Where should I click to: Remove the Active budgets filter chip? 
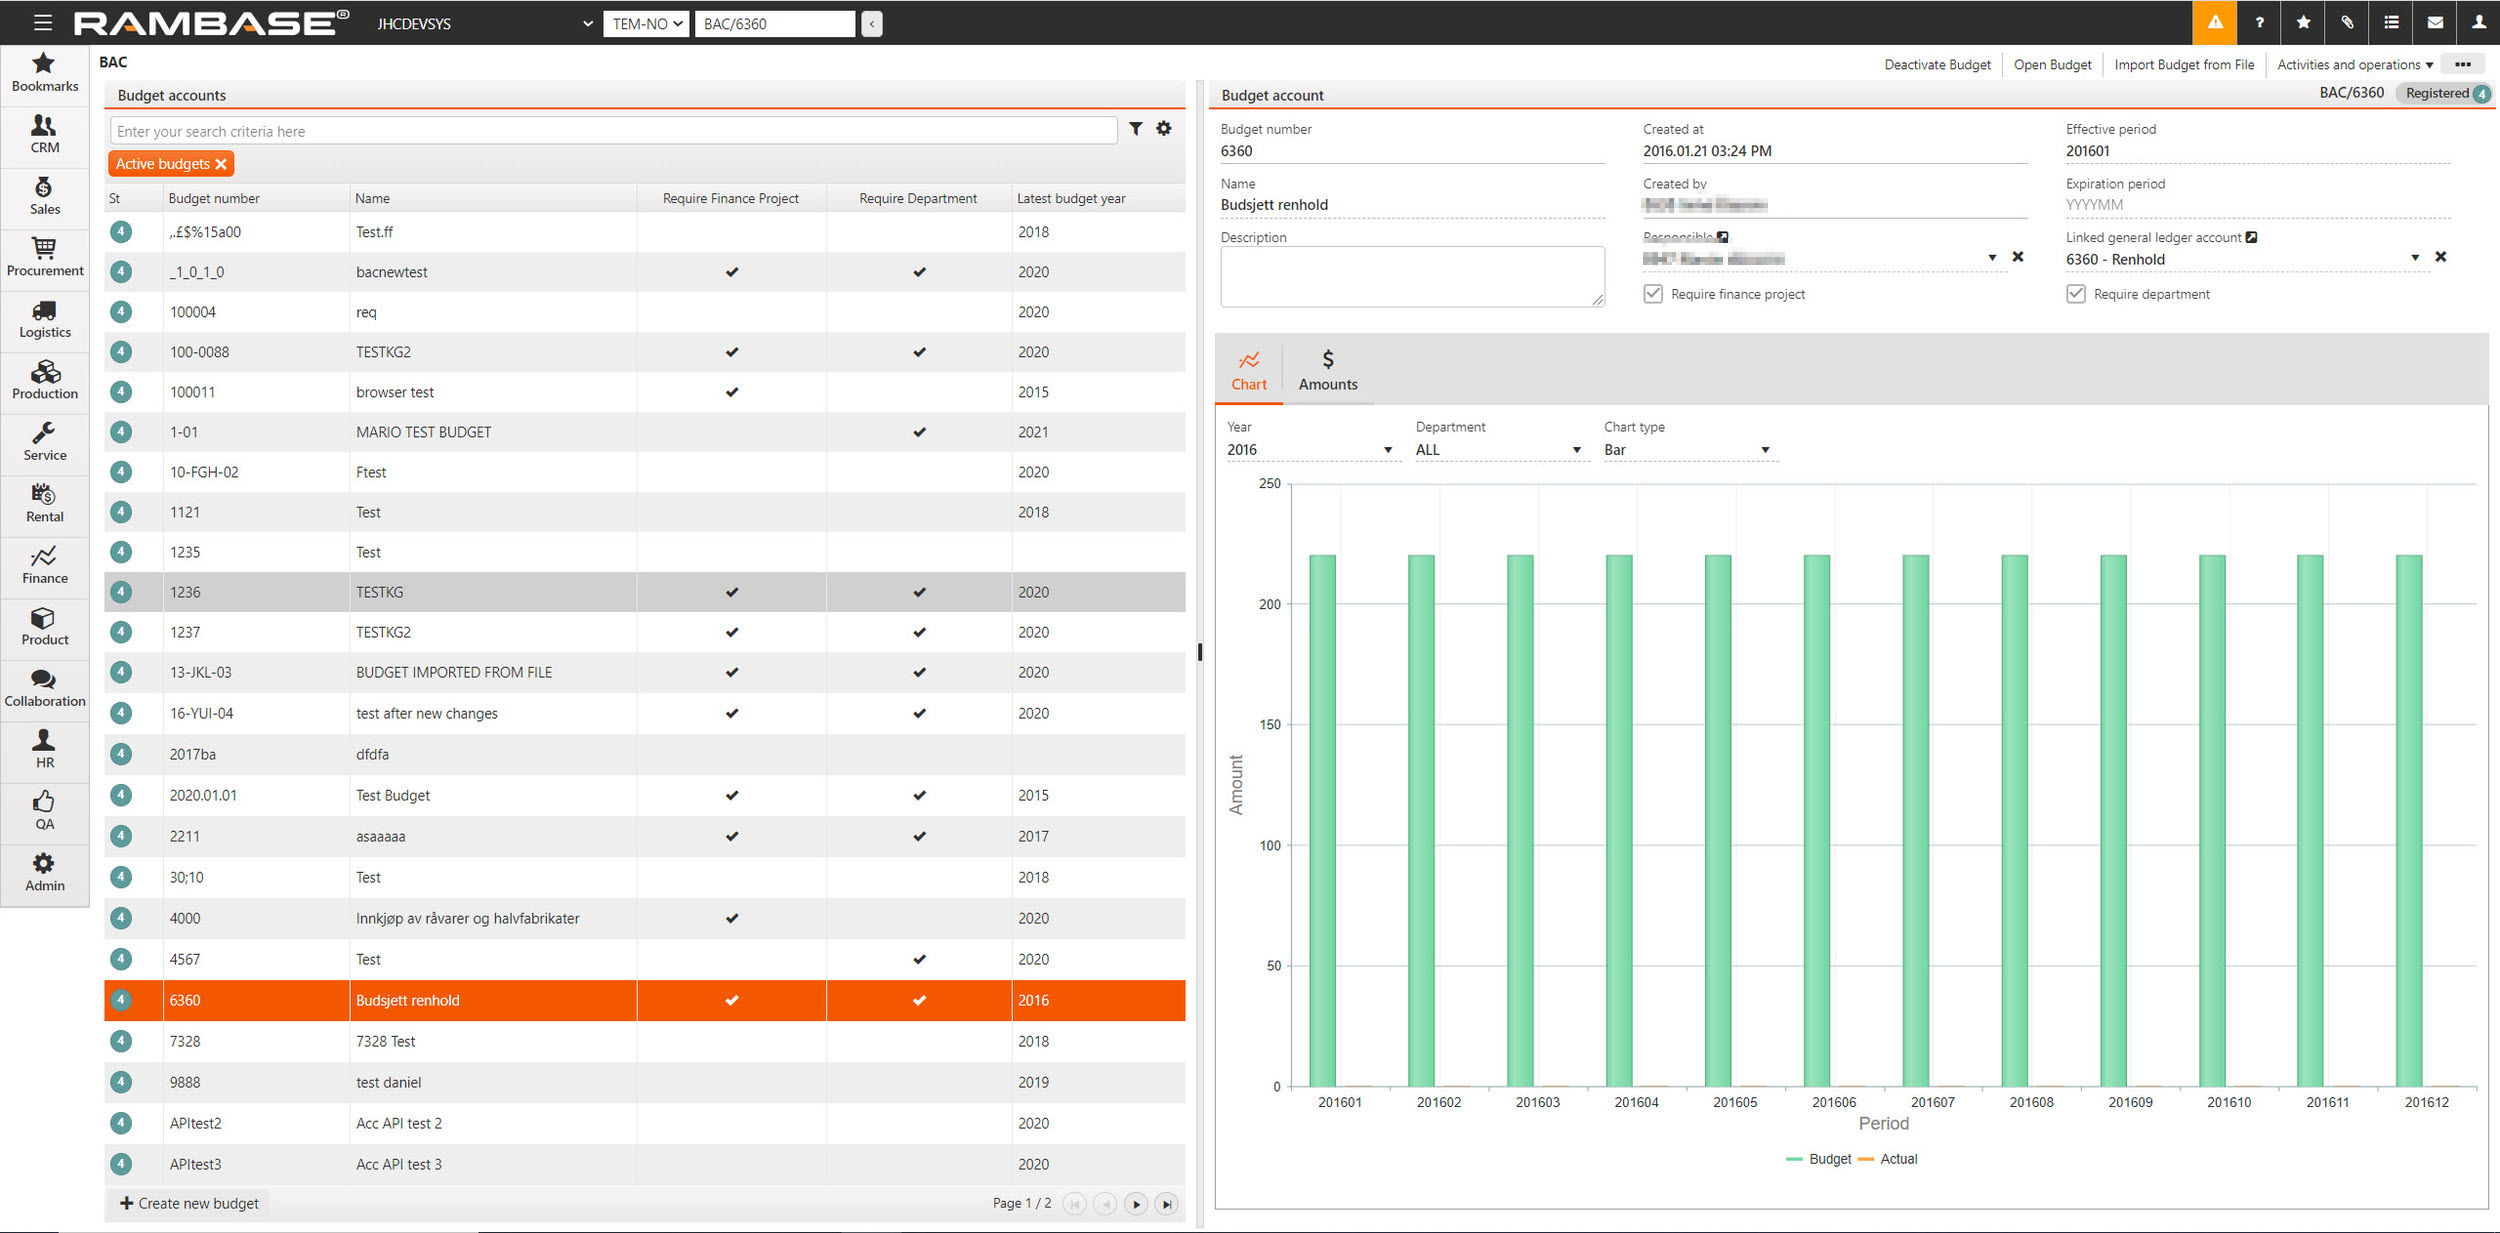pos(222,164)
